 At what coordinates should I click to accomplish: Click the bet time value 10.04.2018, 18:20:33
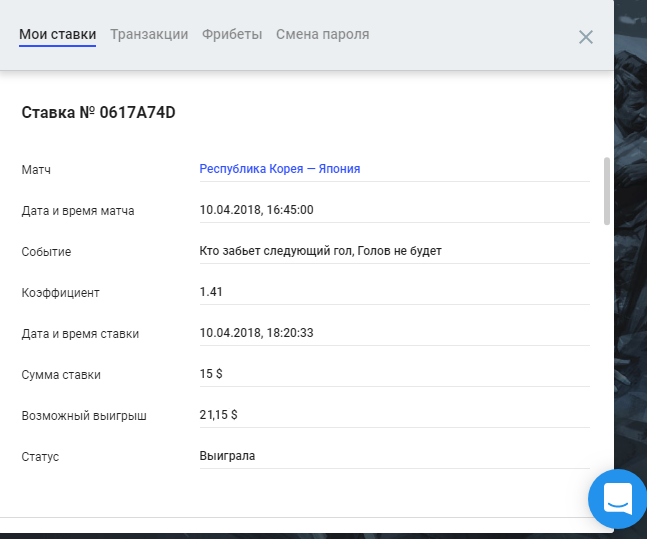256,333
